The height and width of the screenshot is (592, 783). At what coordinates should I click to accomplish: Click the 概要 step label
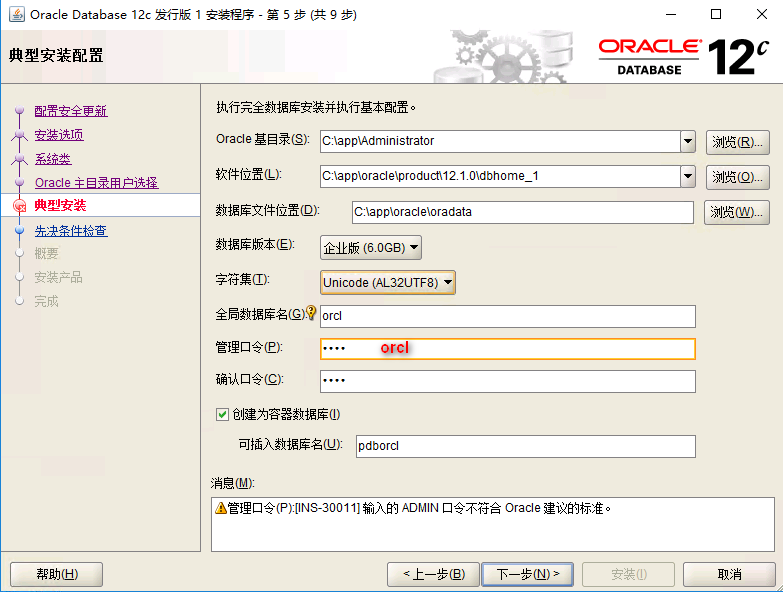pyautogui.click(x=46, y=254)
